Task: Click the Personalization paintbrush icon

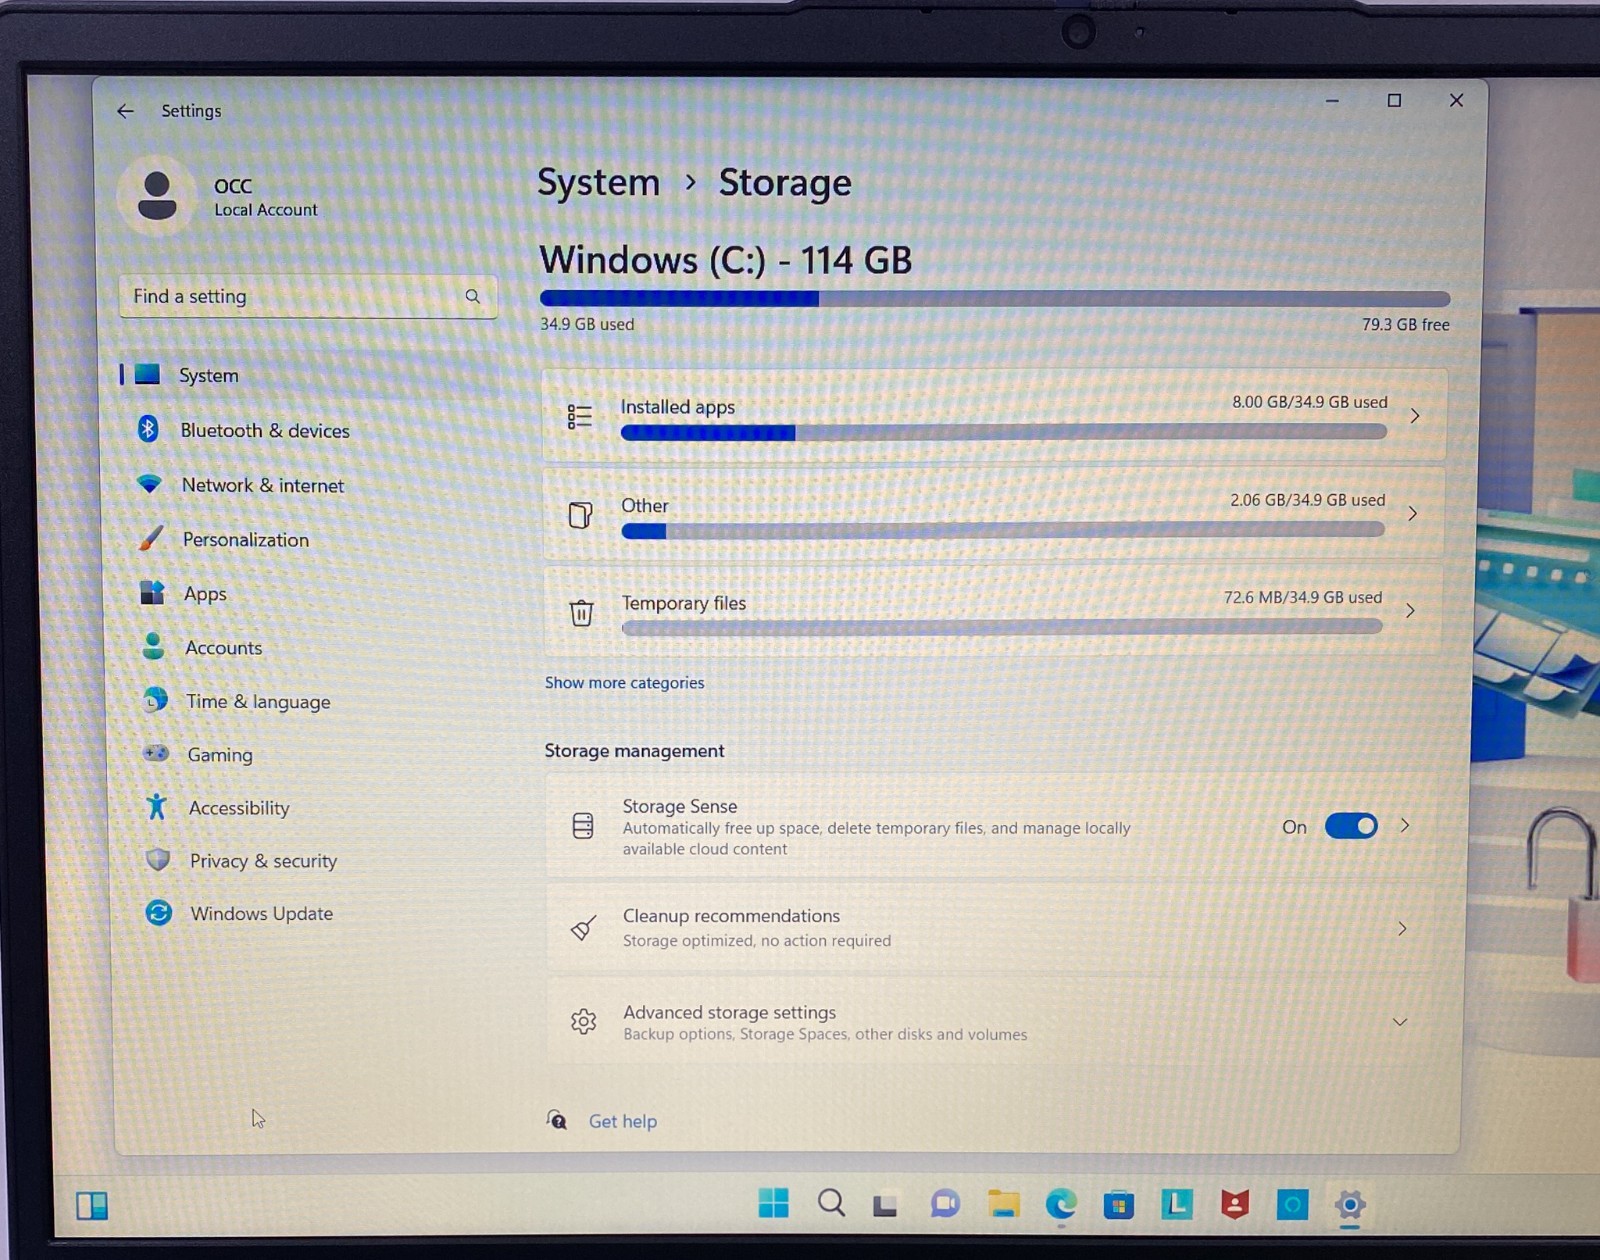Action: click(x=151, y=538)
